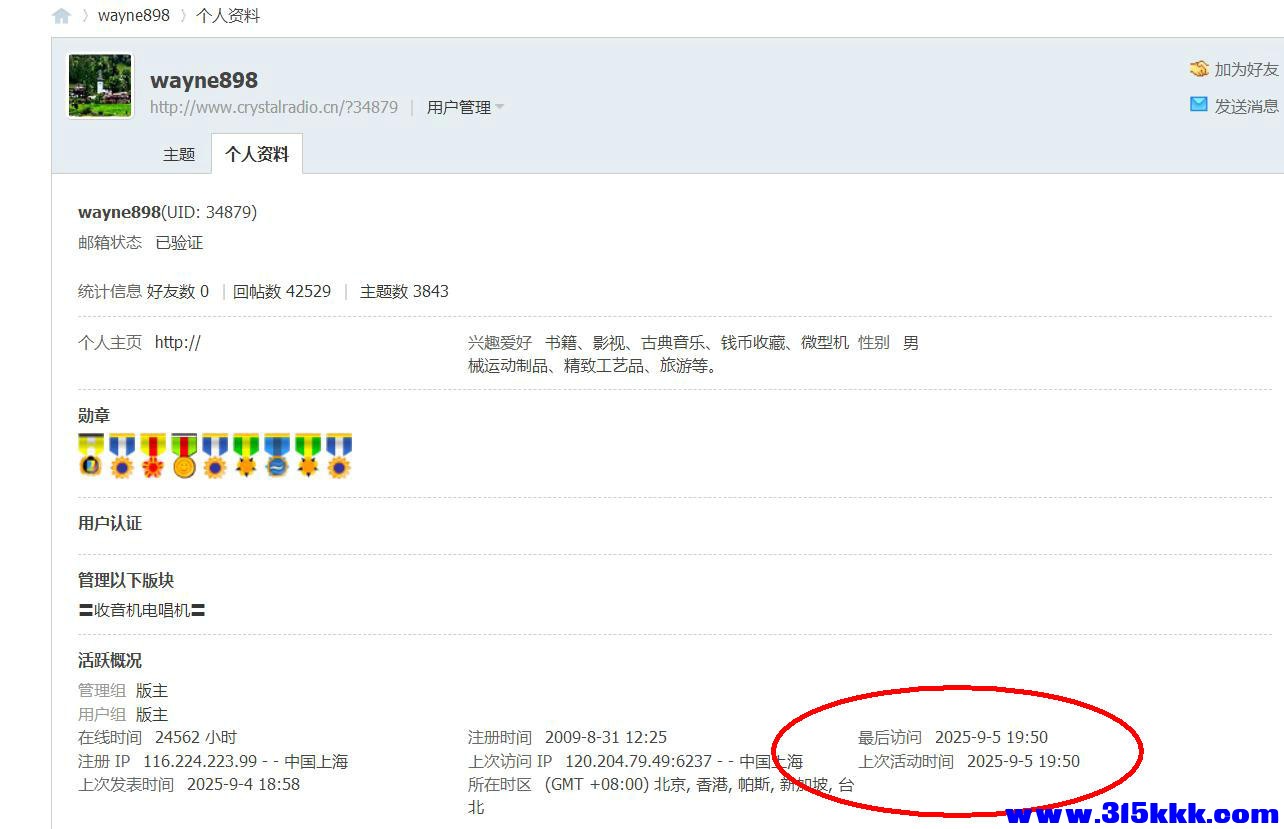
Task: Click the home icon in the breadcrumb
Action: coord(62,16)
